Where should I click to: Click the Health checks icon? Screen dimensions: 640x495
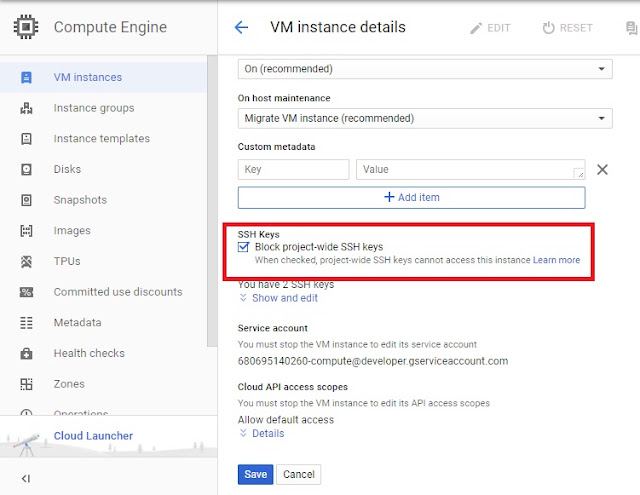[26, 353]
